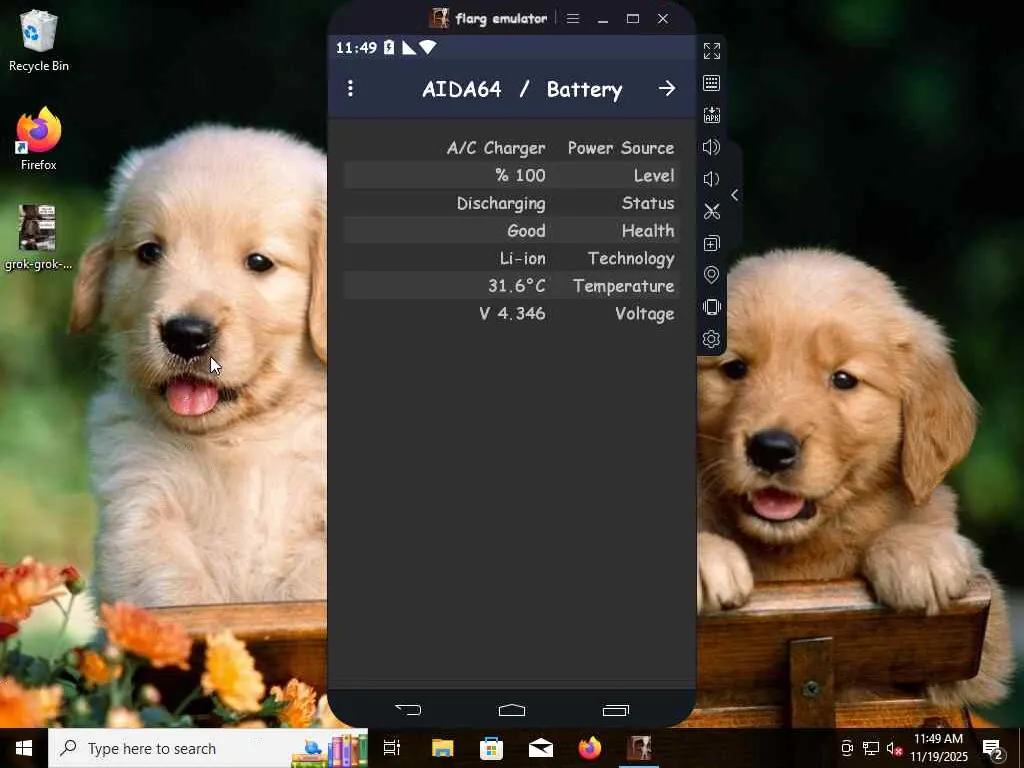Open the taskbar clock showing 11:49 AM

[938, 748]
